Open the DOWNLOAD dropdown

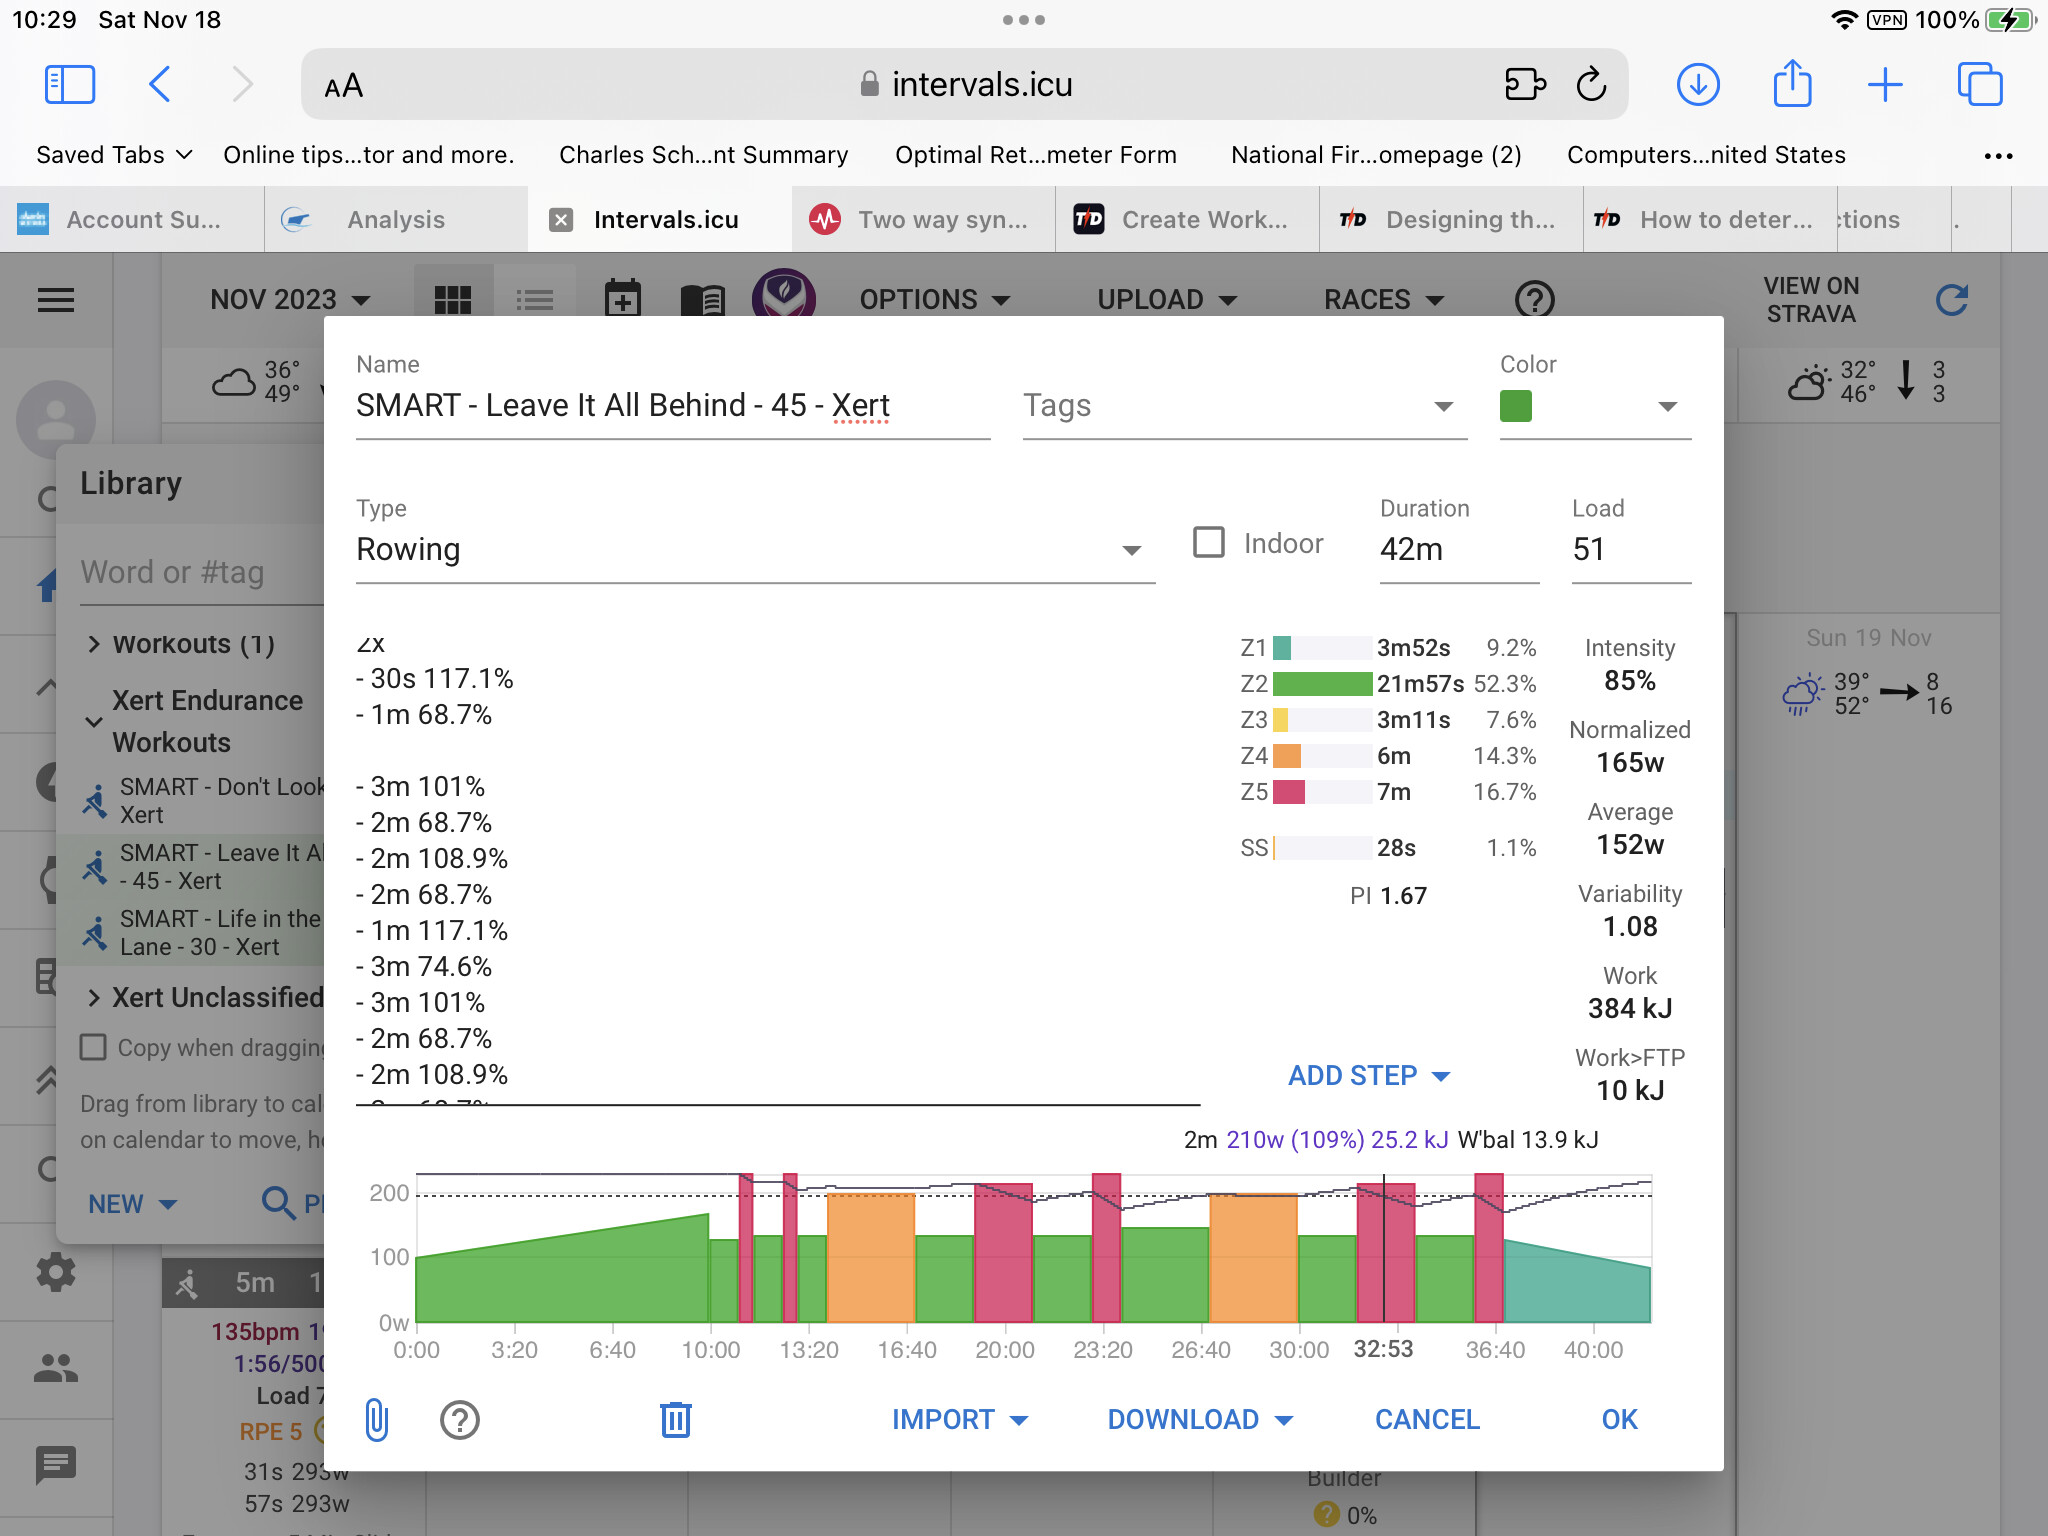coord(1200,1420)
